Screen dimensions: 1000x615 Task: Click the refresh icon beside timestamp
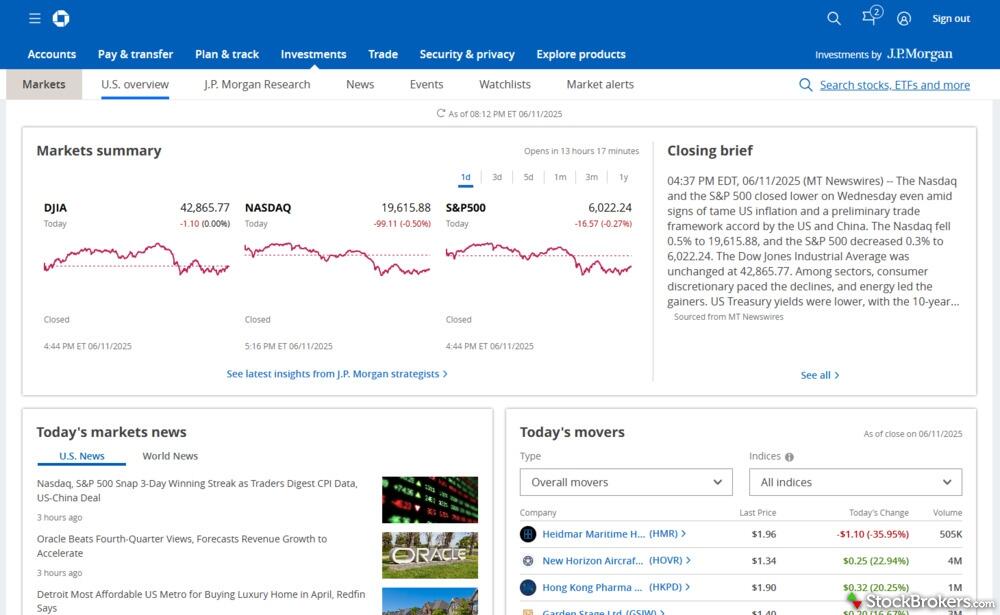pyautogui.click(x=441, y=114)
